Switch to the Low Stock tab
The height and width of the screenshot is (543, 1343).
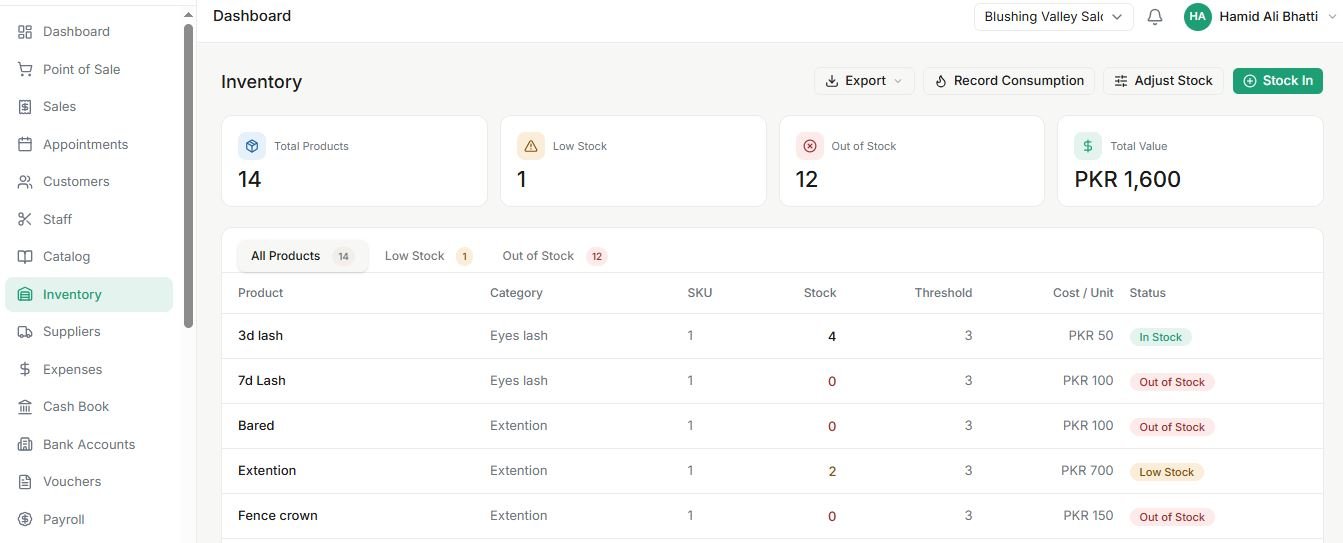[427, 256]
